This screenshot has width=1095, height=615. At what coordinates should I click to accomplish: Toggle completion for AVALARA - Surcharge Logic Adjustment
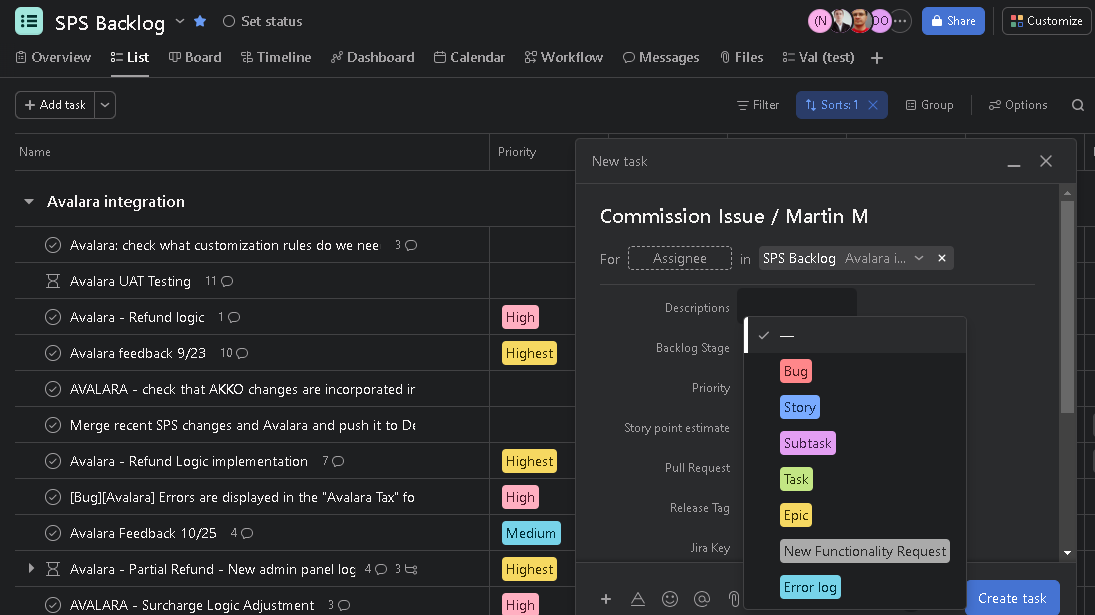coord(53,605)
